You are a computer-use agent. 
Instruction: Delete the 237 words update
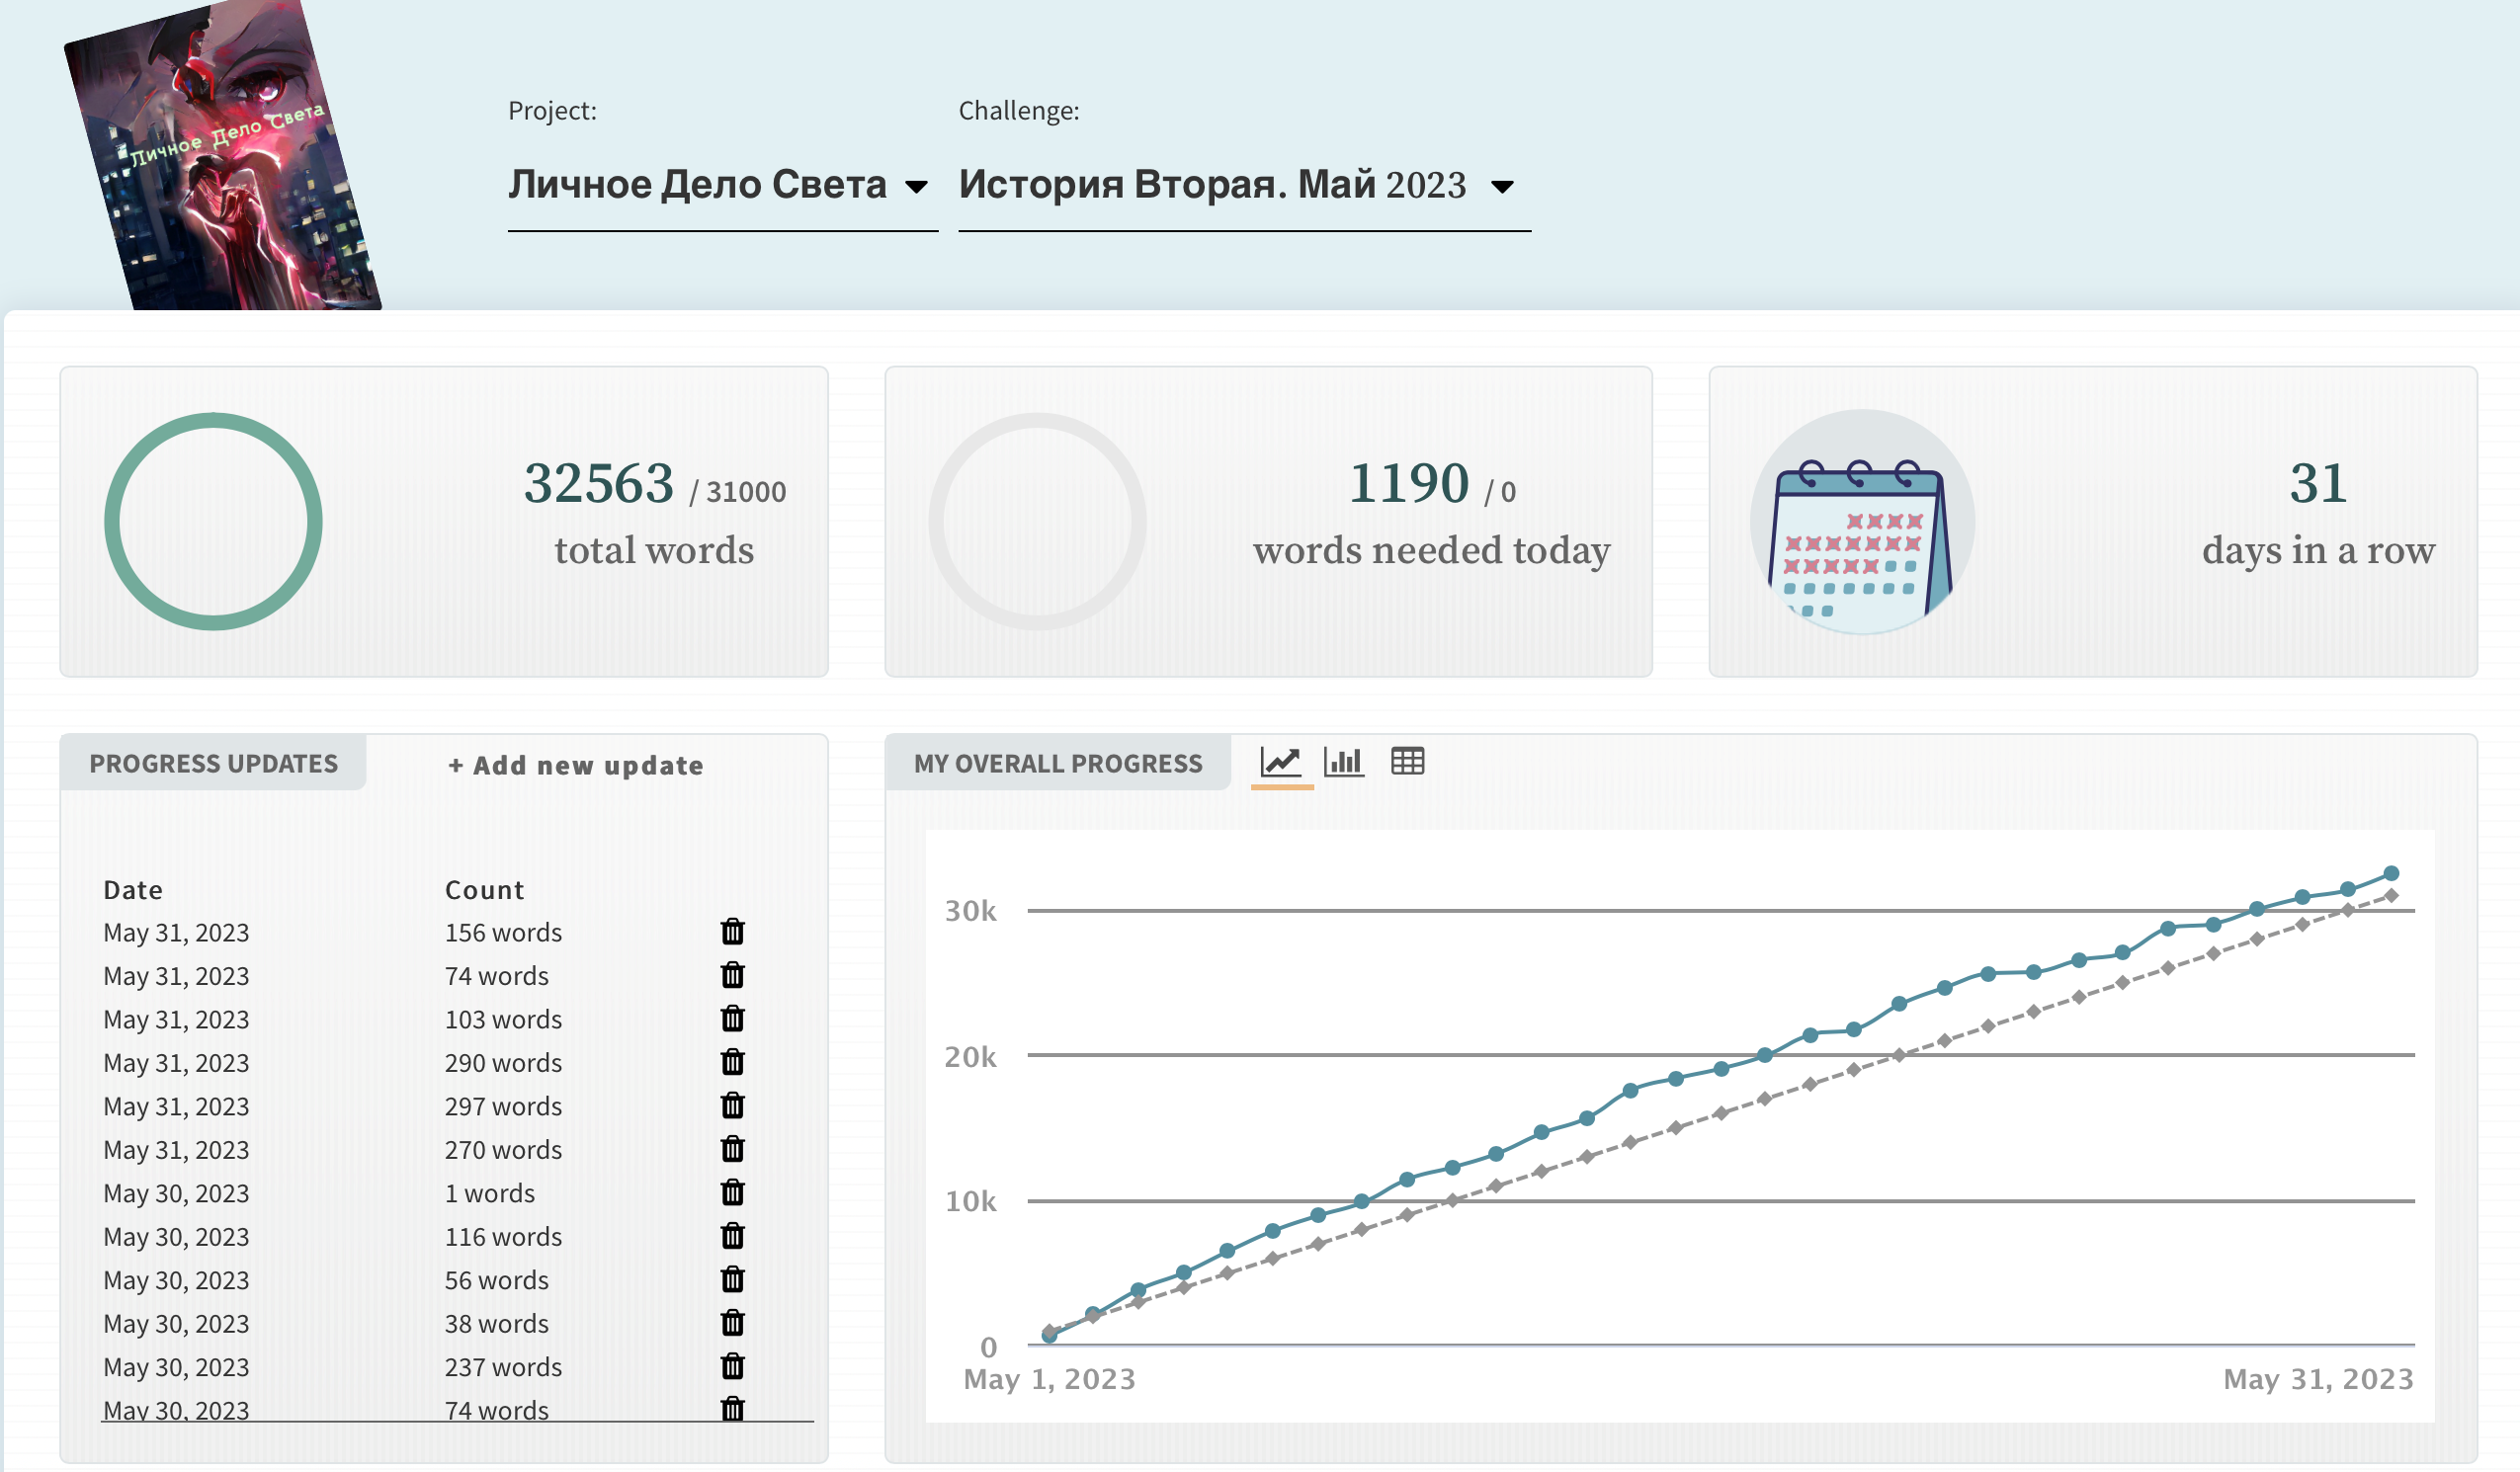[733, 1367]
